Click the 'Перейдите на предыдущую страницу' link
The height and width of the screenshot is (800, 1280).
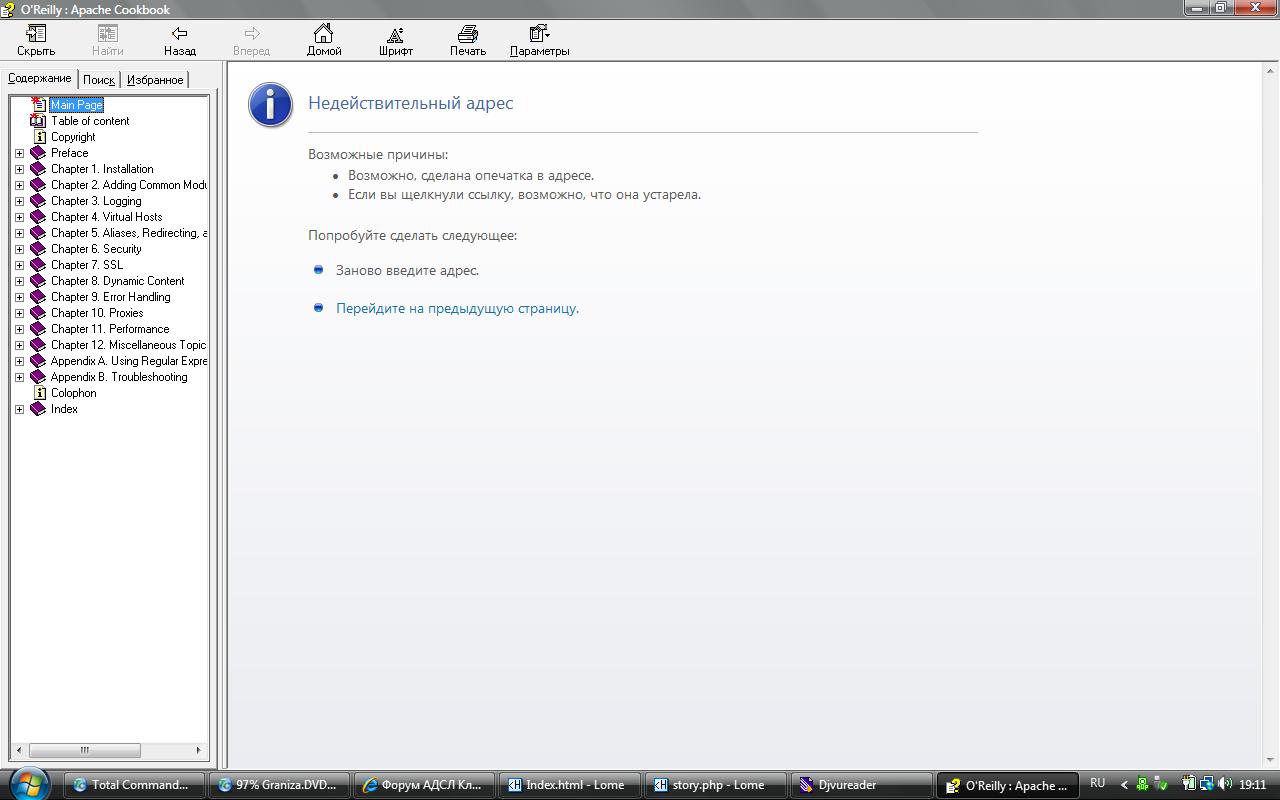(x=457, y=308)
